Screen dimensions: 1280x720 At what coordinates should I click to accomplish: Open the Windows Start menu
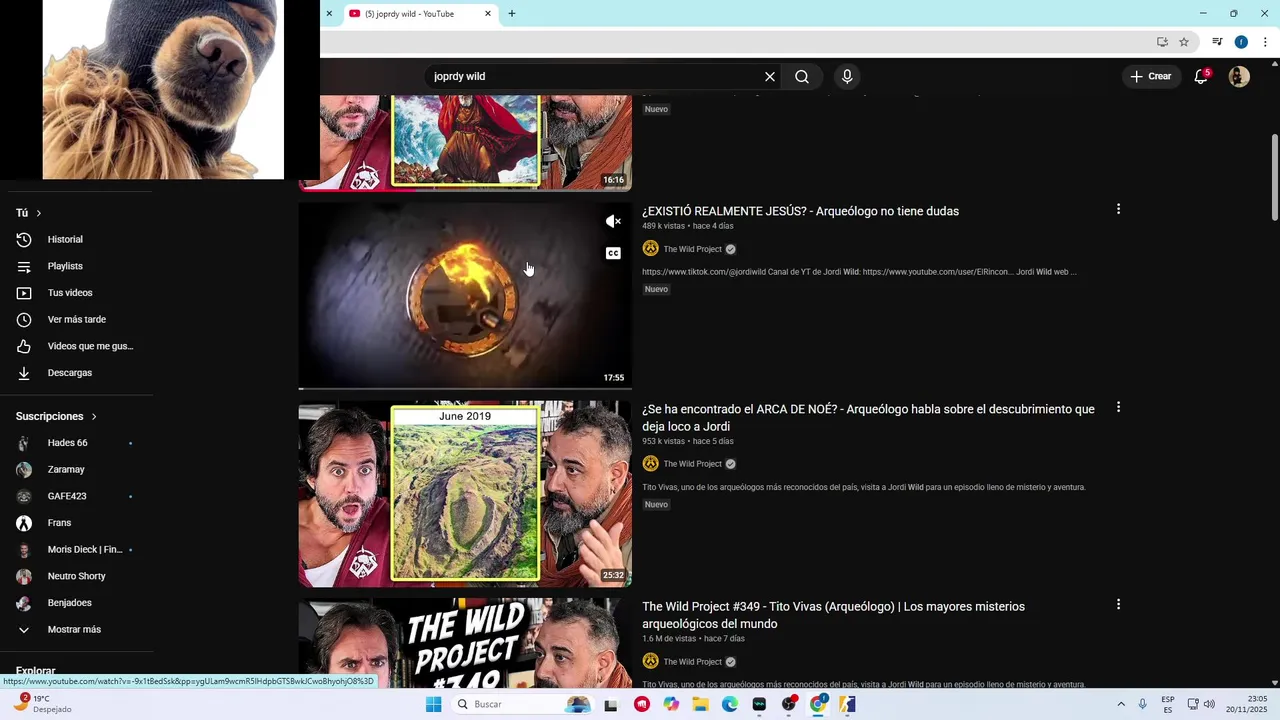pyautogui.click(x=433, y=704)
